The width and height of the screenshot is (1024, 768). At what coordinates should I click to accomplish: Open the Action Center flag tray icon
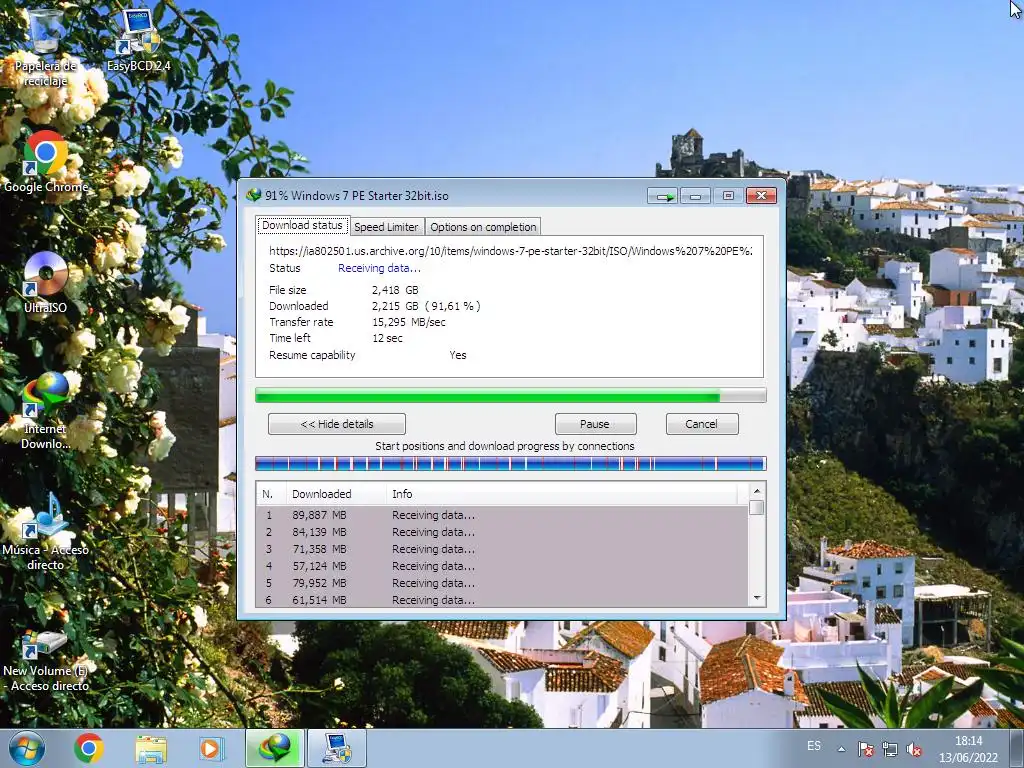click(x=866, y=750)
